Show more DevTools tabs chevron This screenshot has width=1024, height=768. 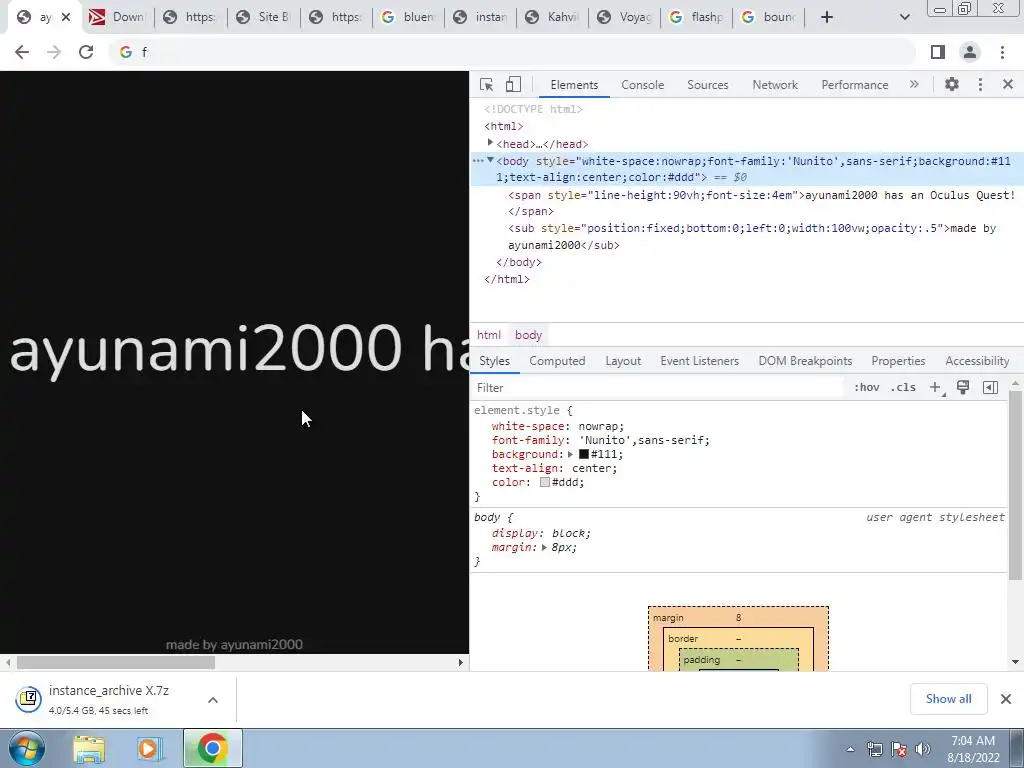point(914,84)
